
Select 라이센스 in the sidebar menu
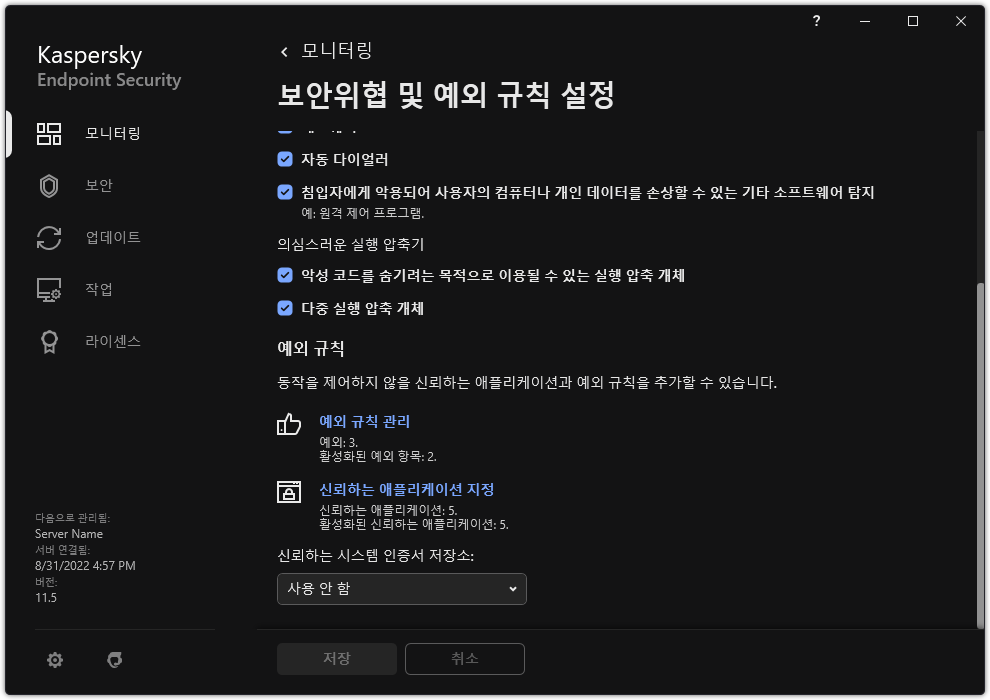point(113,341)
